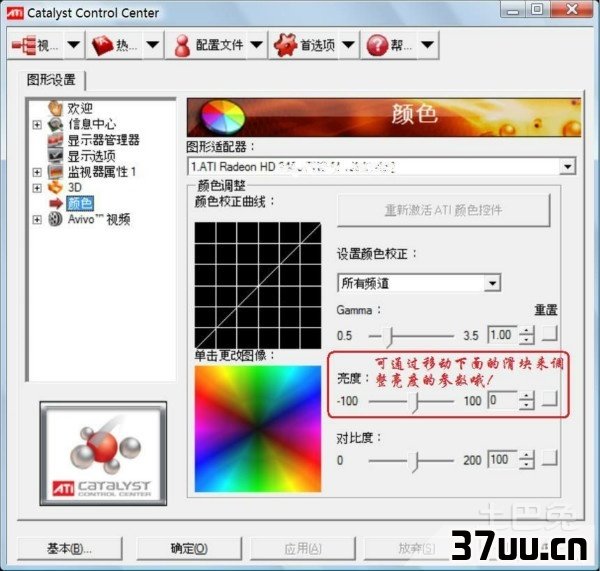This screenshot has width=600, height=571.
Task: Click the color correction curve graph
Action: (258, 285)
